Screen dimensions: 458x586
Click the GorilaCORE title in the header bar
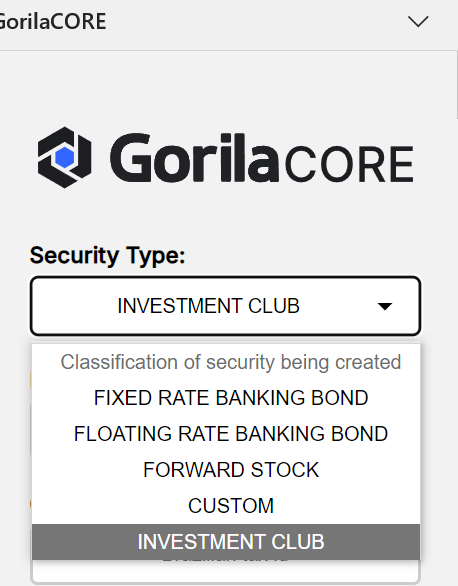[x=52, y=21]
